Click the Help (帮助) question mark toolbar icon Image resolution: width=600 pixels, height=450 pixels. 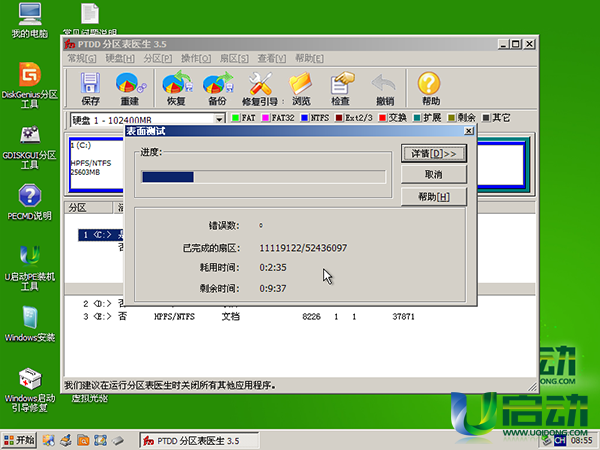430,88
